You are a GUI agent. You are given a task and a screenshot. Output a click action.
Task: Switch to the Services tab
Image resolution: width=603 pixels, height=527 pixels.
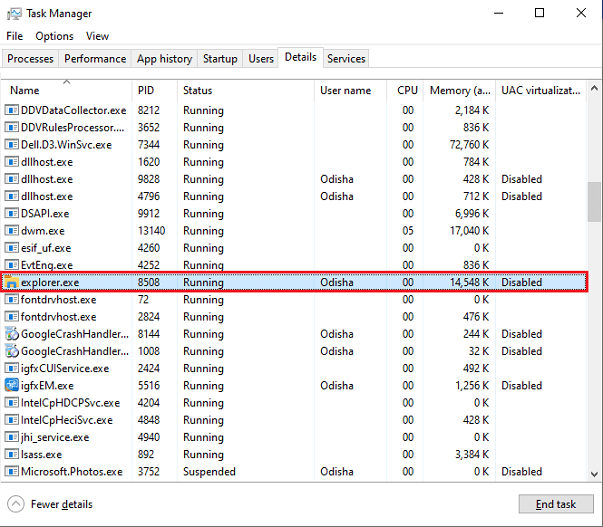pos(346,58)
